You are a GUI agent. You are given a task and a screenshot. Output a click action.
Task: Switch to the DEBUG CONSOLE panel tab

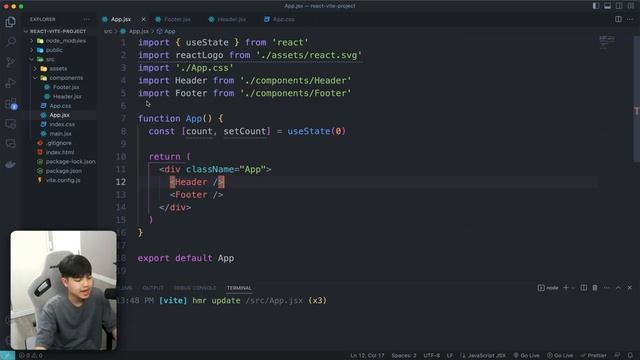coord(195,288)
